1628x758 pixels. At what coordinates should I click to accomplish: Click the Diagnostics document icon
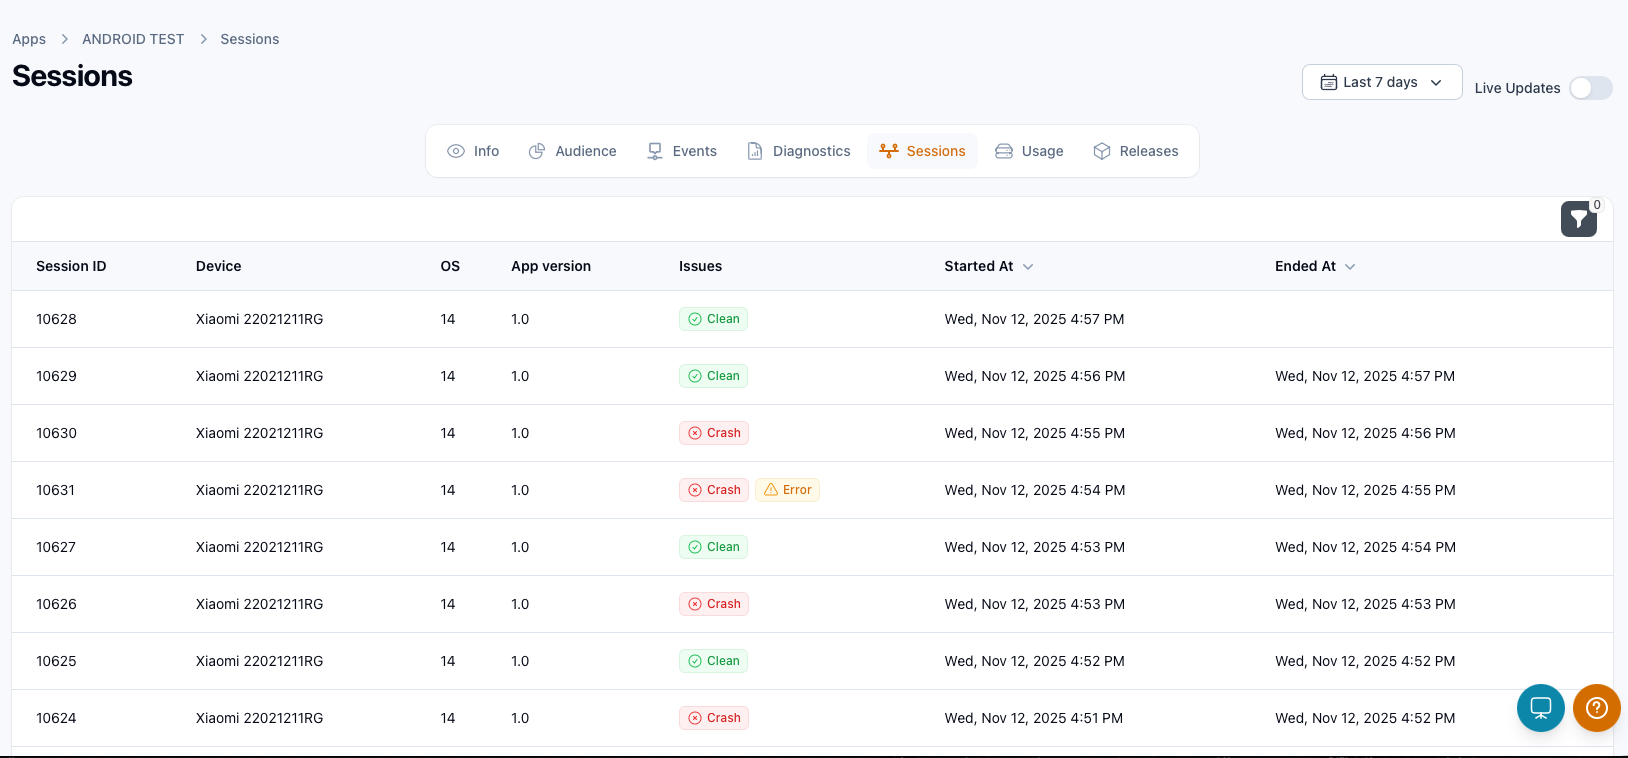755,151
